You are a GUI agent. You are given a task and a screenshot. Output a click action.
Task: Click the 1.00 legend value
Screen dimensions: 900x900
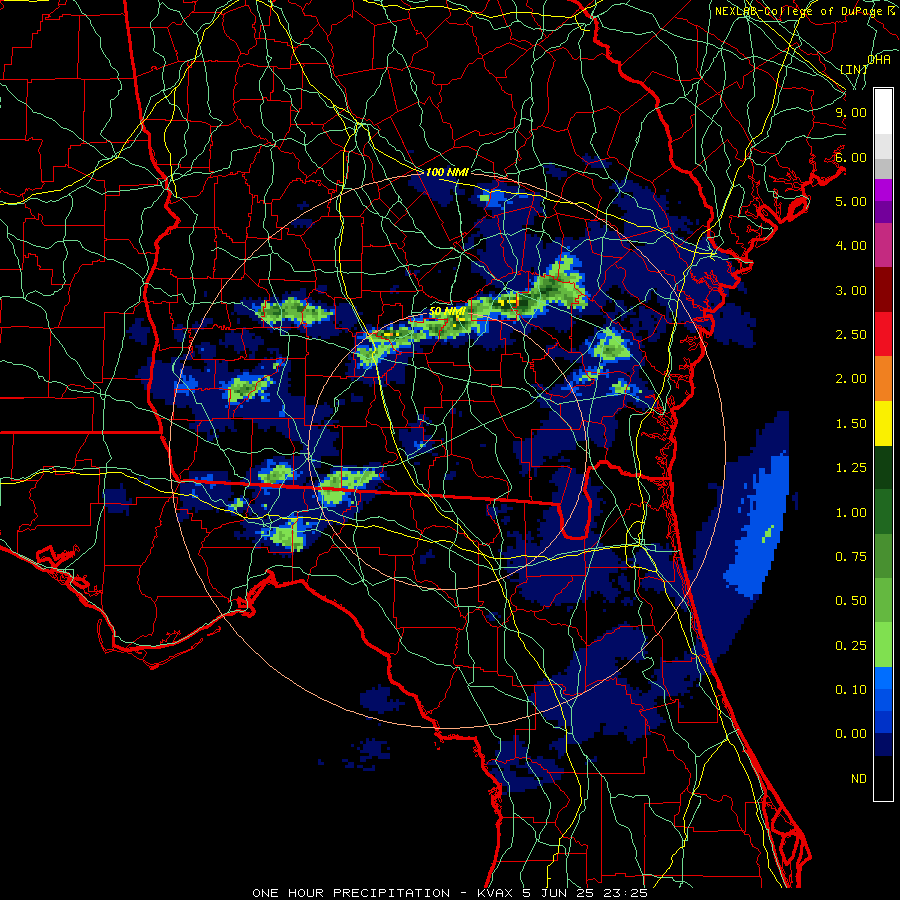851,513
